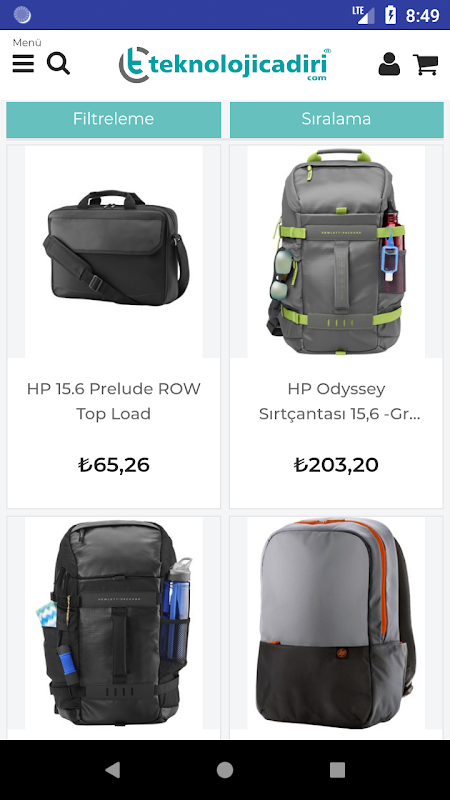The width and height of the screenshot is (450, 800).
Task: Open the shopping cart icon
Action: click(426, 65)
